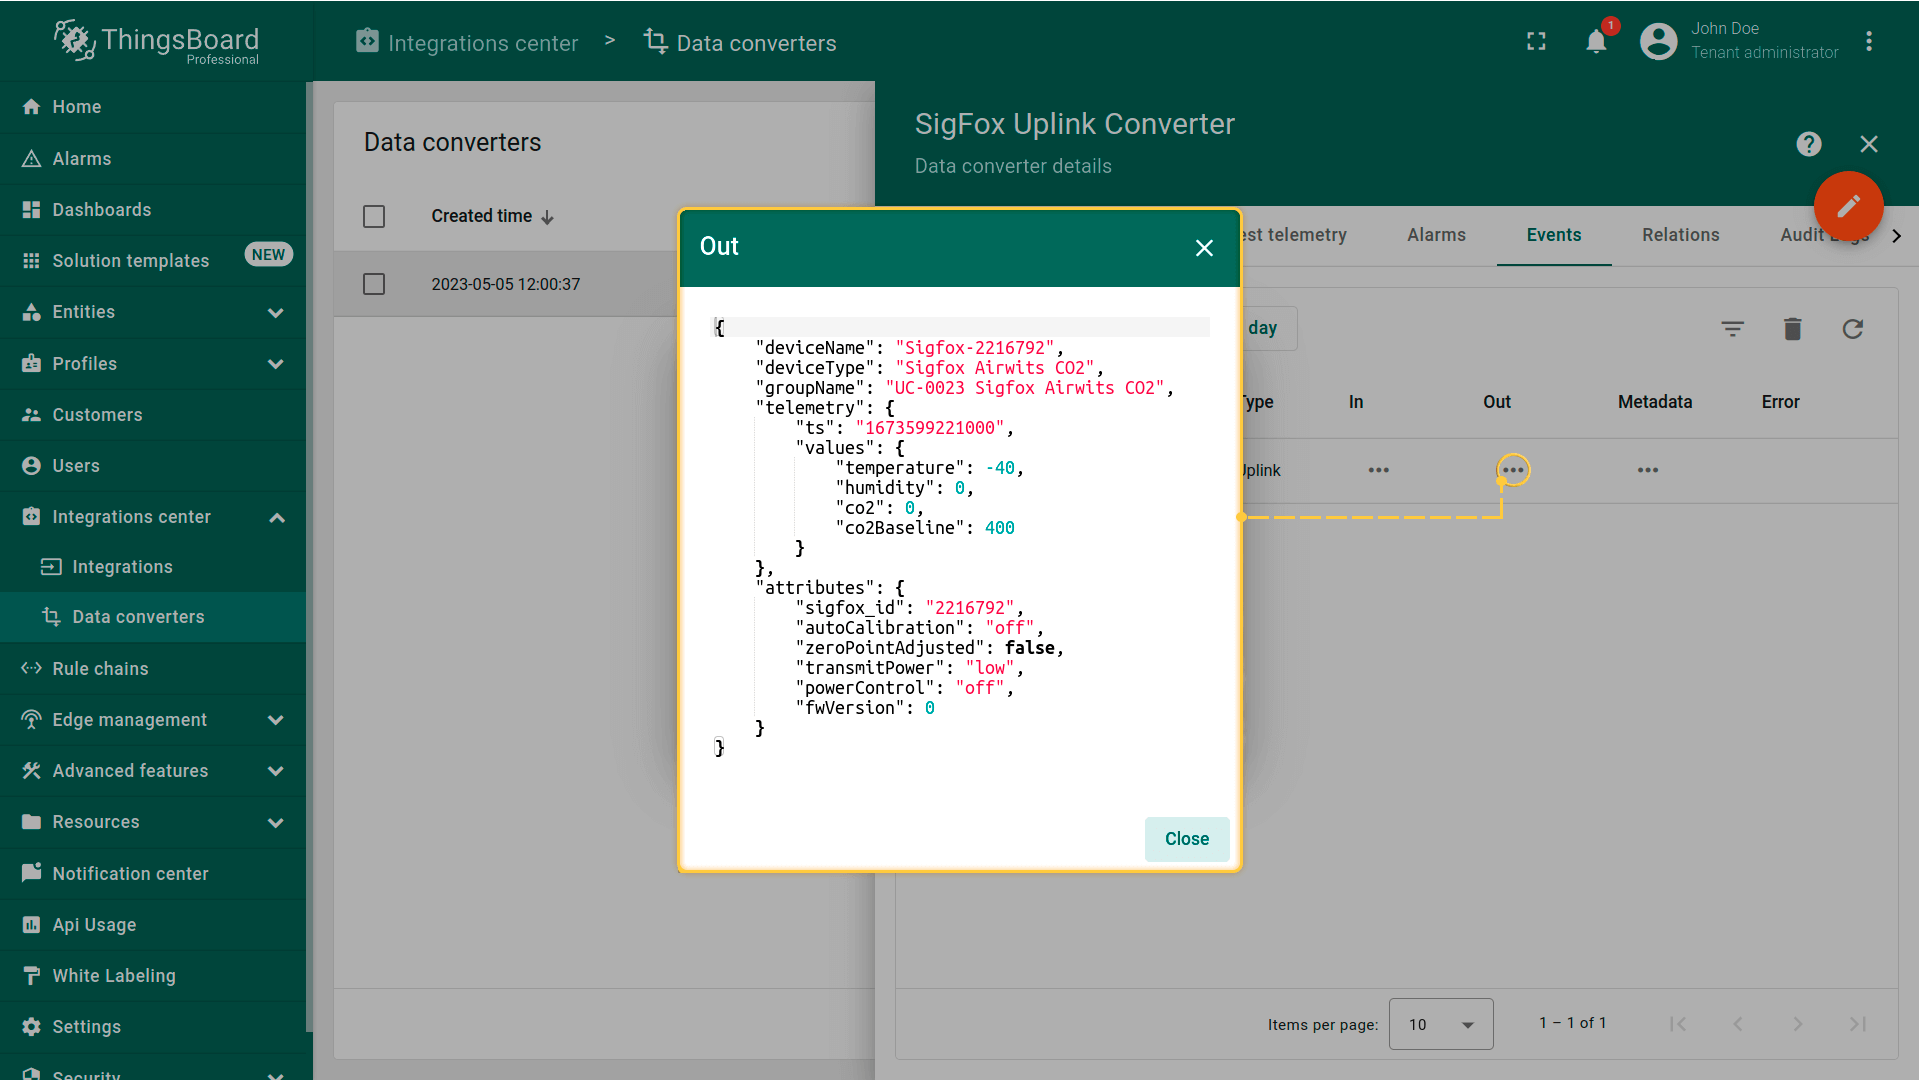Click the notification bell icon in header

[1597, 40]
